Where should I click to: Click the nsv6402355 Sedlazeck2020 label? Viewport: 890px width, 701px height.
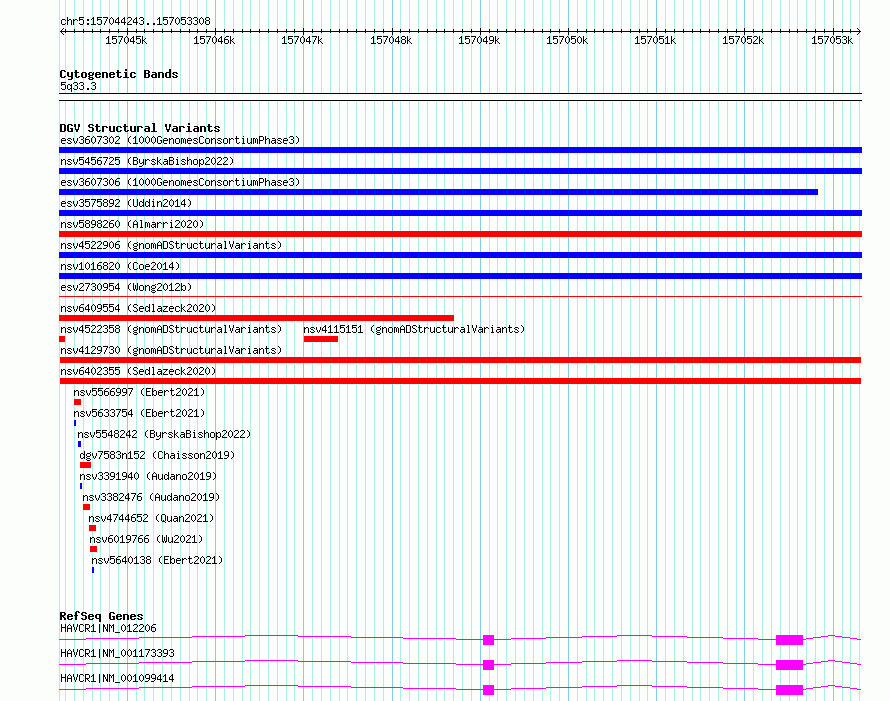138,371
